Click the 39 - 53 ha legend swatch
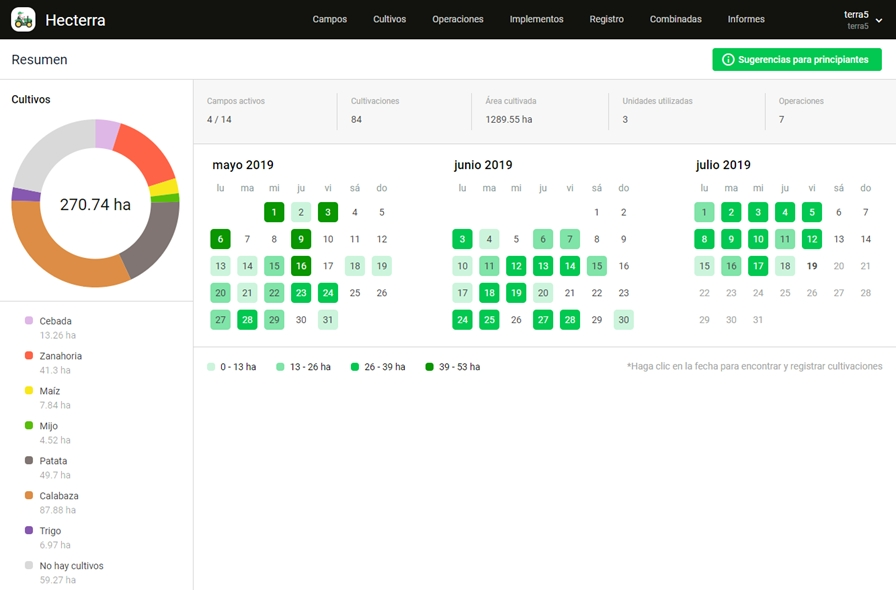Image resolution: width=896 pixels, height=590 pixels. pyautogui.click(x=430, y=367)
